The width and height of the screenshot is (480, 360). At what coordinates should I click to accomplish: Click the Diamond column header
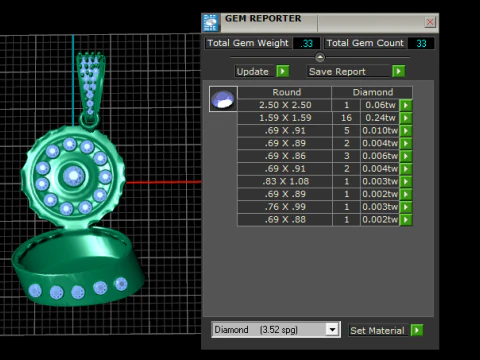tap(372, 92)
